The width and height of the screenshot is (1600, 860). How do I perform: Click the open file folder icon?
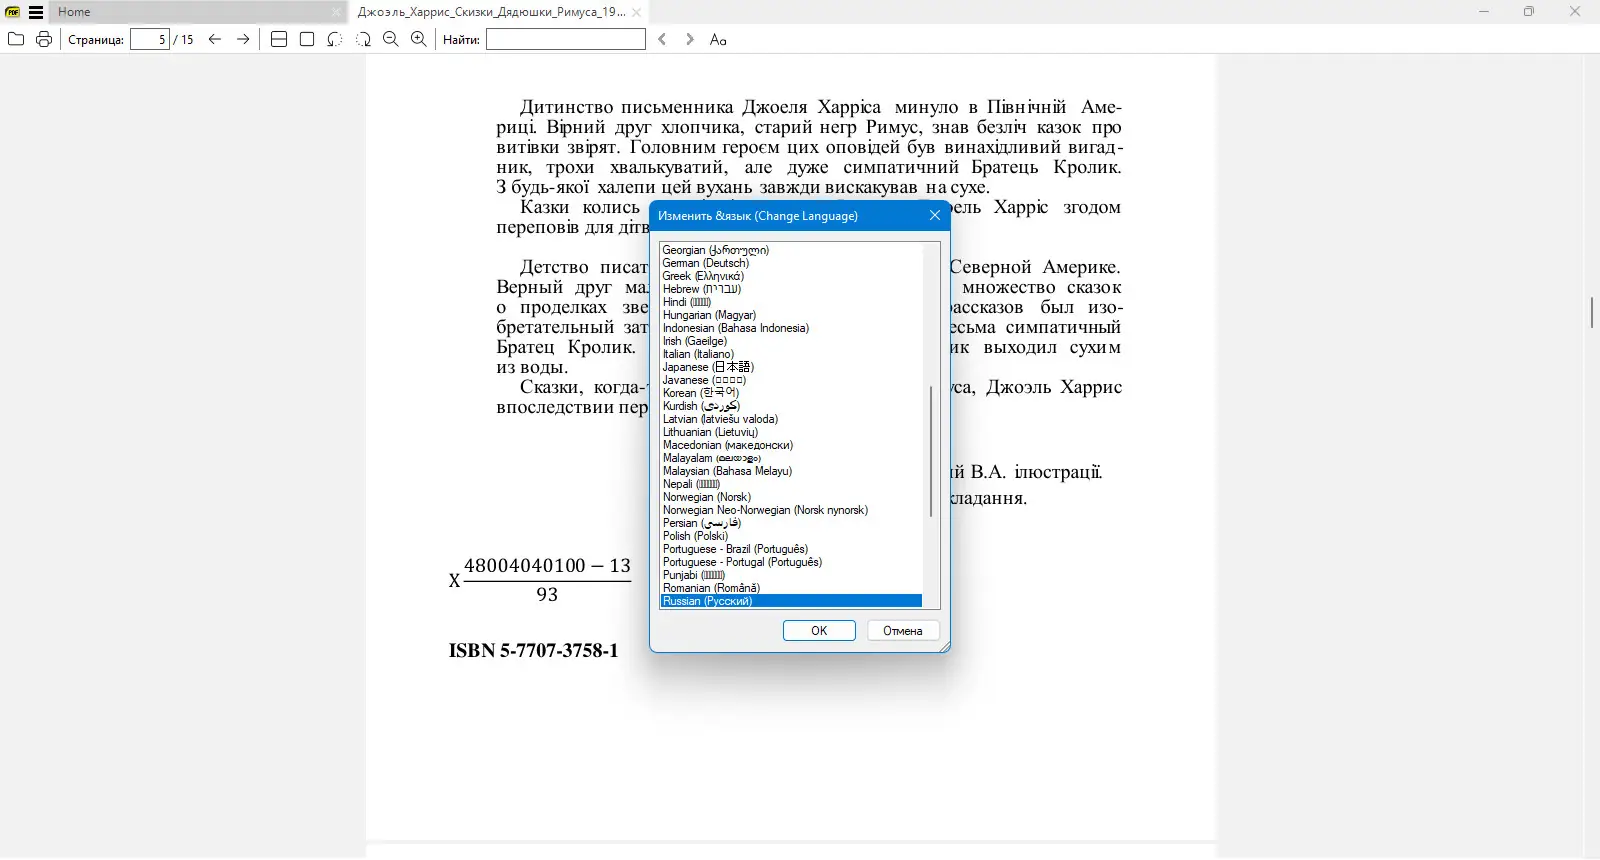pos(16,39)
